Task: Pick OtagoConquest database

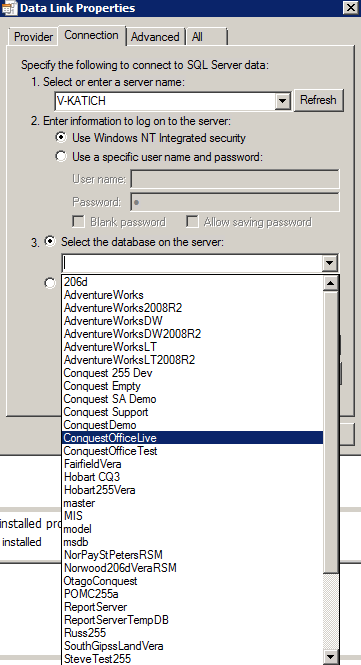Action: [193, 581]
